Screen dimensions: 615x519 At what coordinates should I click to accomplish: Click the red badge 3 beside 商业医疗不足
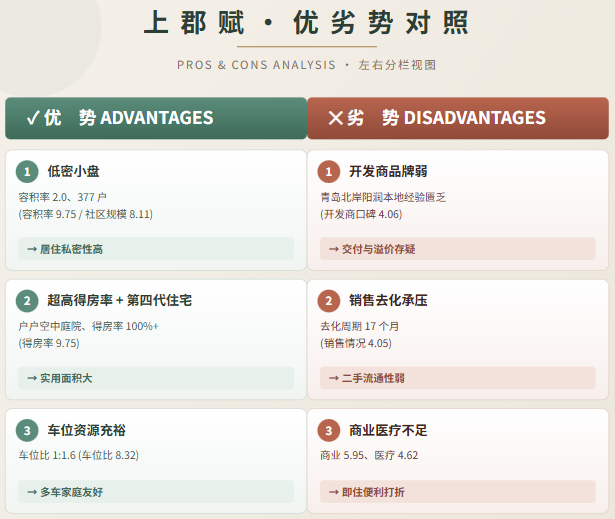click(329, 430)
